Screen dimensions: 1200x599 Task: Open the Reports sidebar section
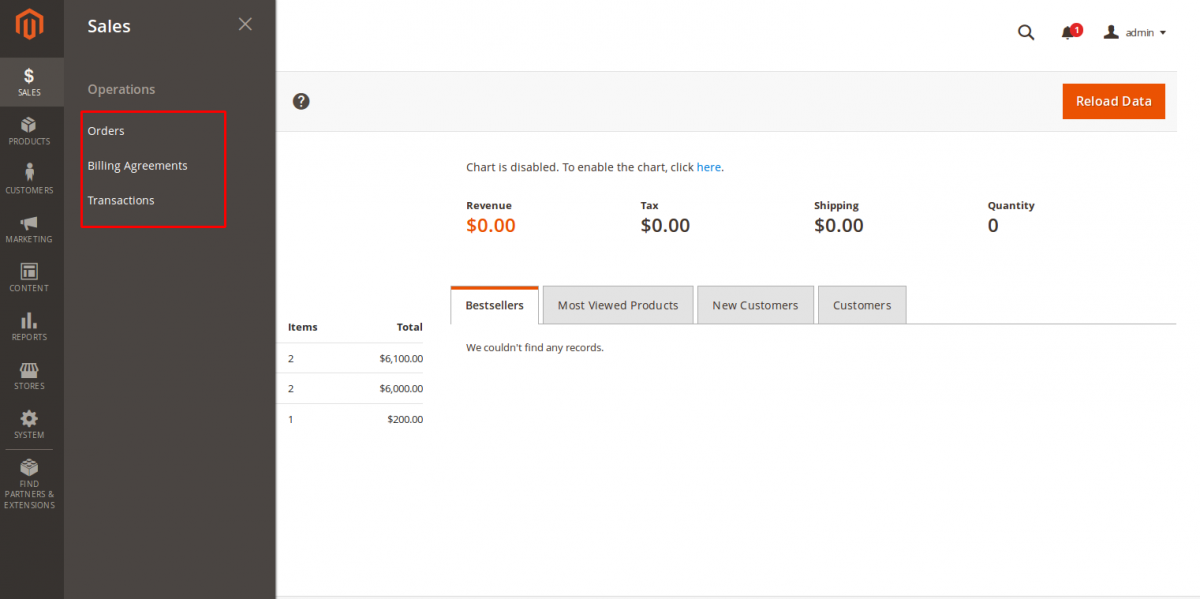click(x=30, y=326)
